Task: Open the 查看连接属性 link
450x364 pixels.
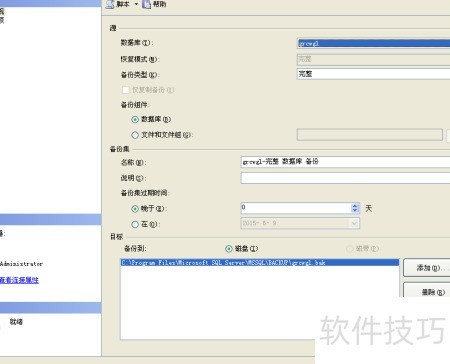Action: point(19,280)
